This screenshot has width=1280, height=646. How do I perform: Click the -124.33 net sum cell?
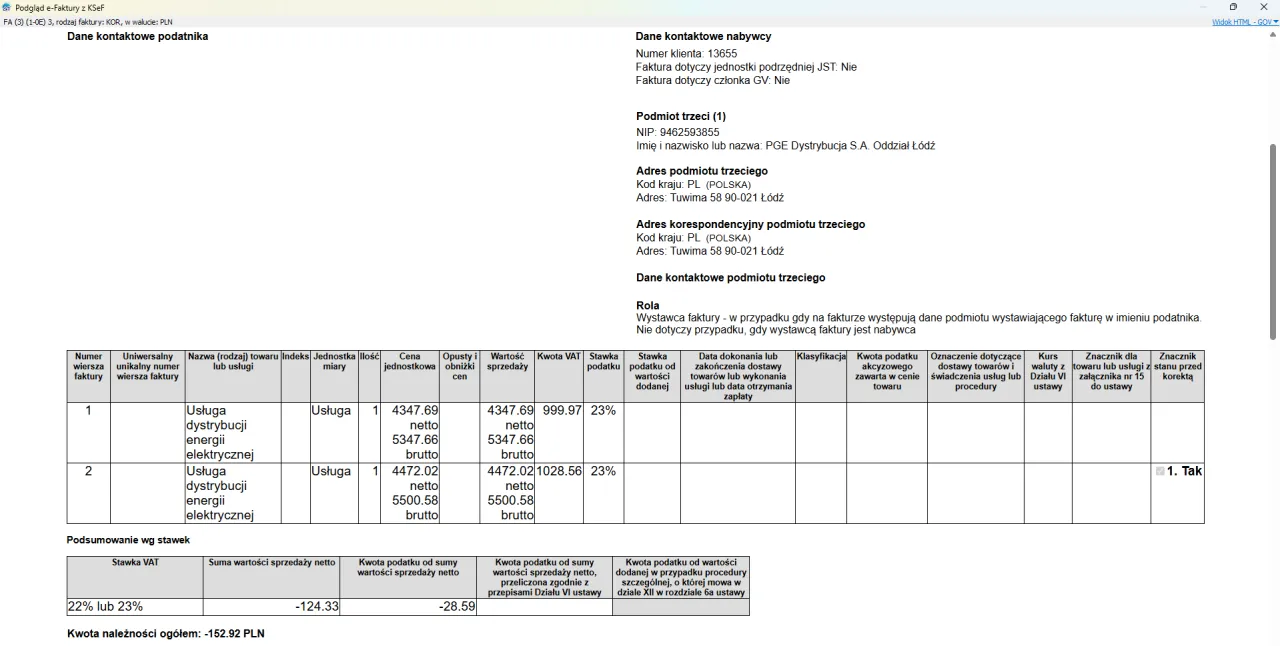[x=316, y=606]
